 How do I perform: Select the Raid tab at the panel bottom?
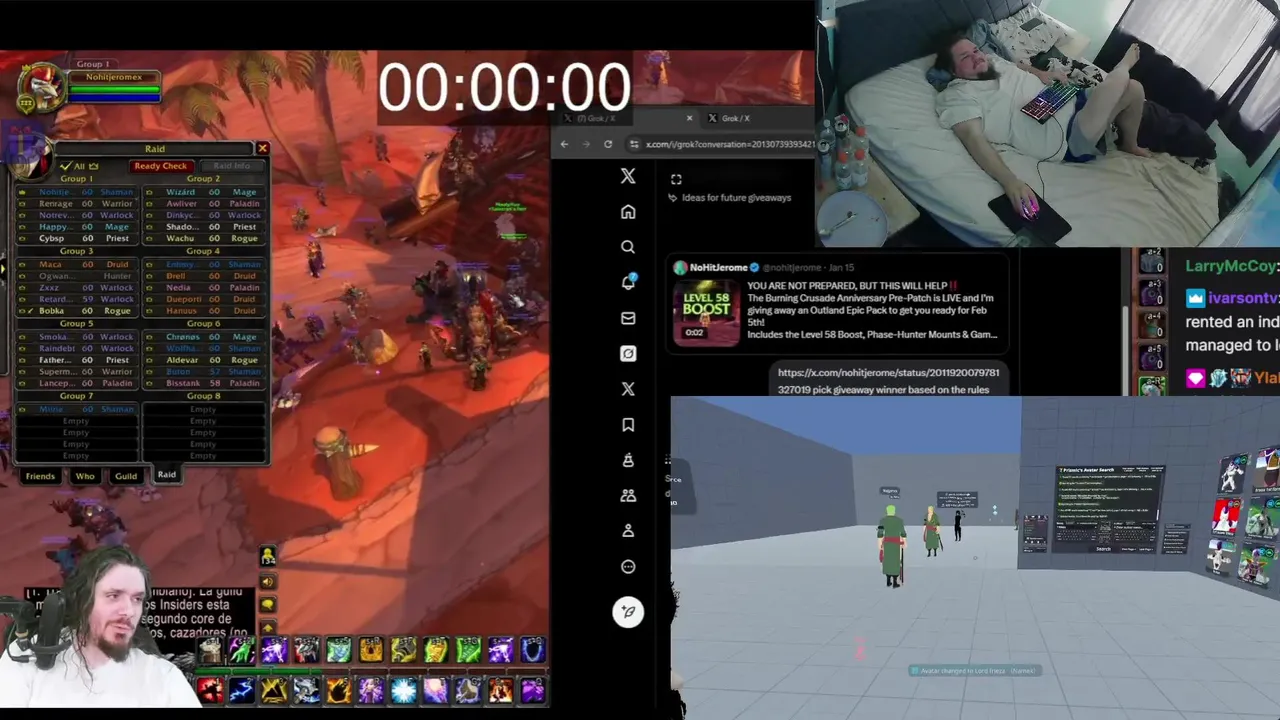[167, 475]
